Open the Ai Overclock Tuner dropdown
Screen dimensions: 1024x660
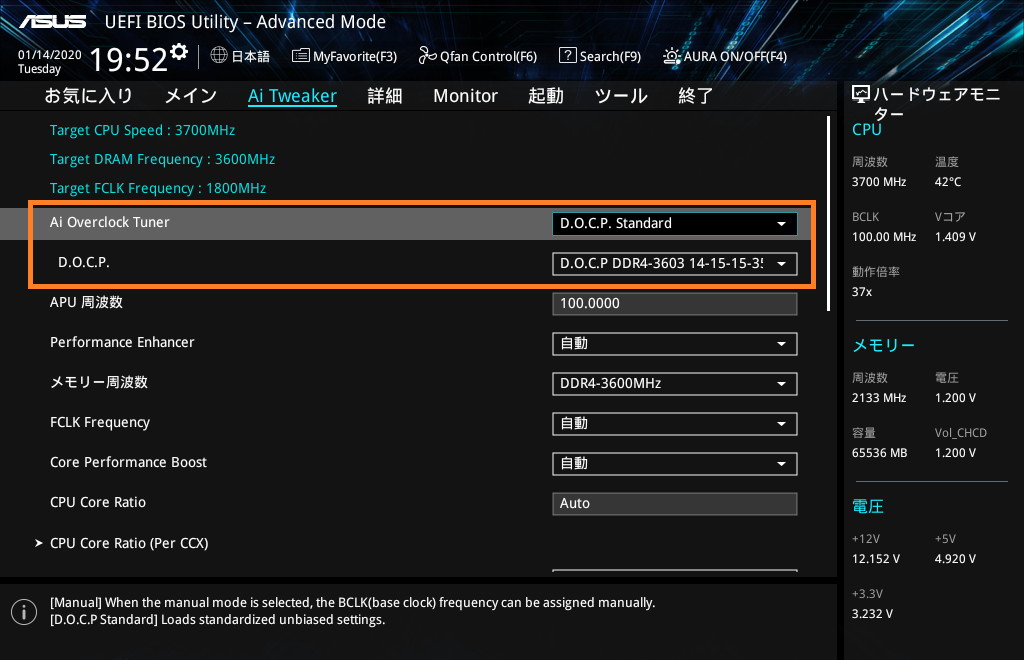(675, 223)
